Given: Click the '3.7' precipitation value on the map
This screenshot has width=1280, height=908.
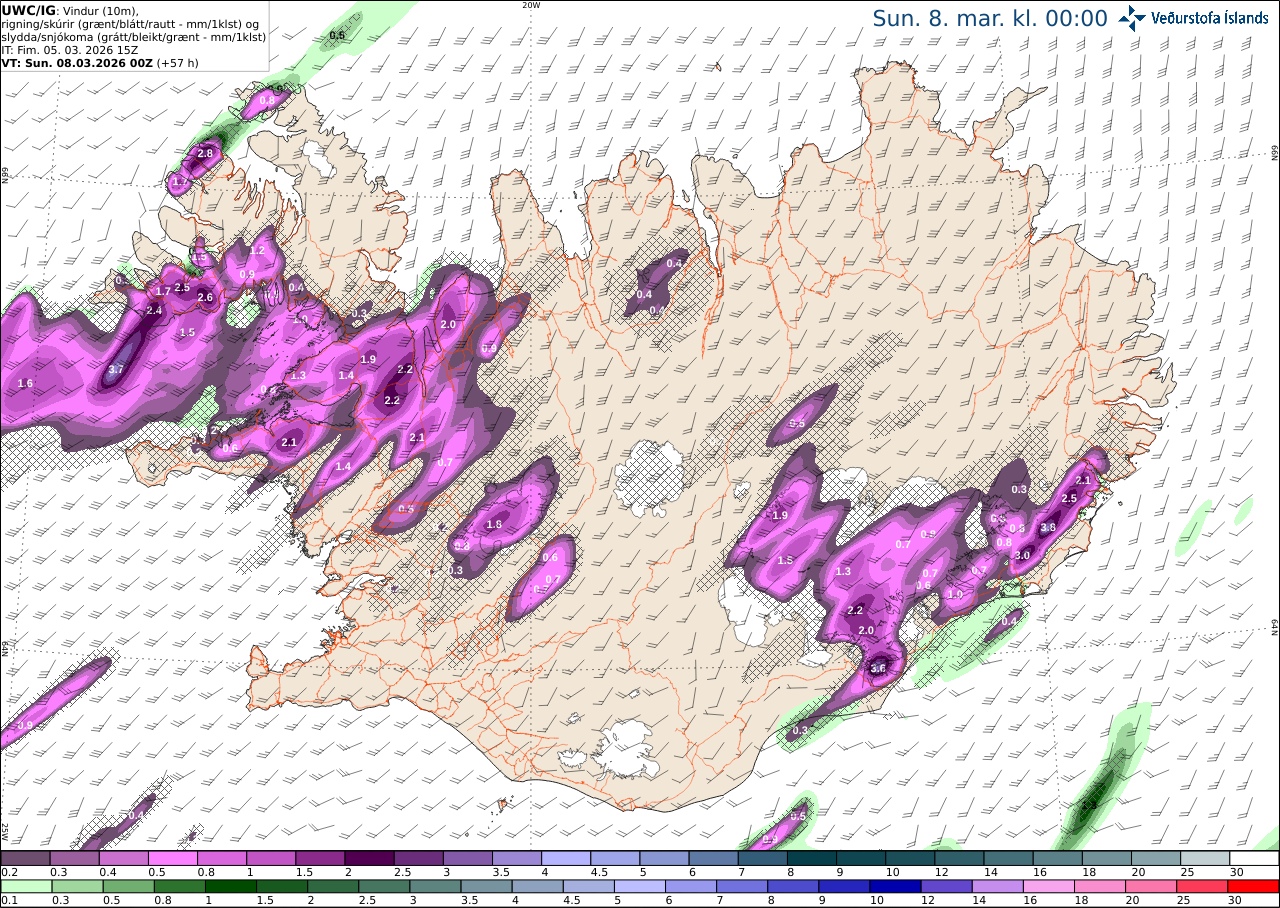Looking at the screenshot, I should 115,369.
